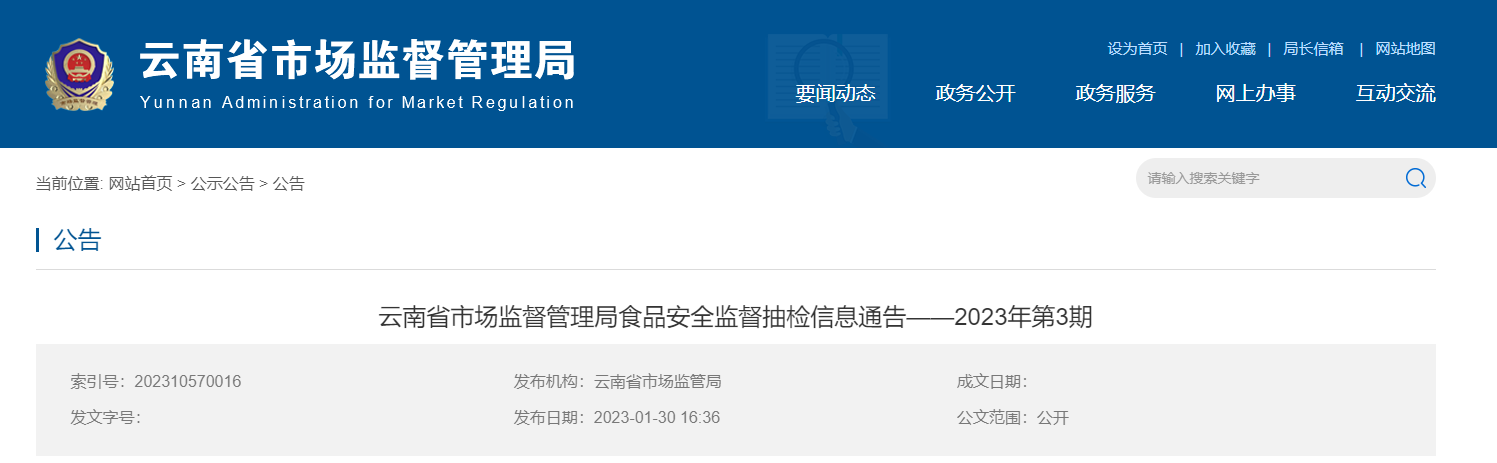Click the 设为首页 link
Image resolution: width=1497 pixels, height=463 pixels.
click(1137, 48)
